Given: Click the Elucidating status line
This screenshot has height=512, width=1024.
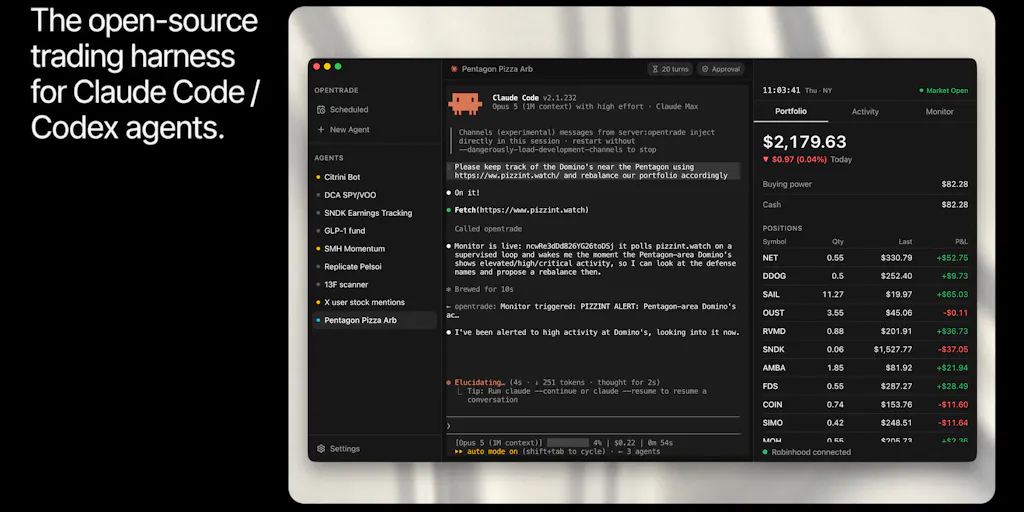Looking at the screenshot, I should click(x=553, y=383).
